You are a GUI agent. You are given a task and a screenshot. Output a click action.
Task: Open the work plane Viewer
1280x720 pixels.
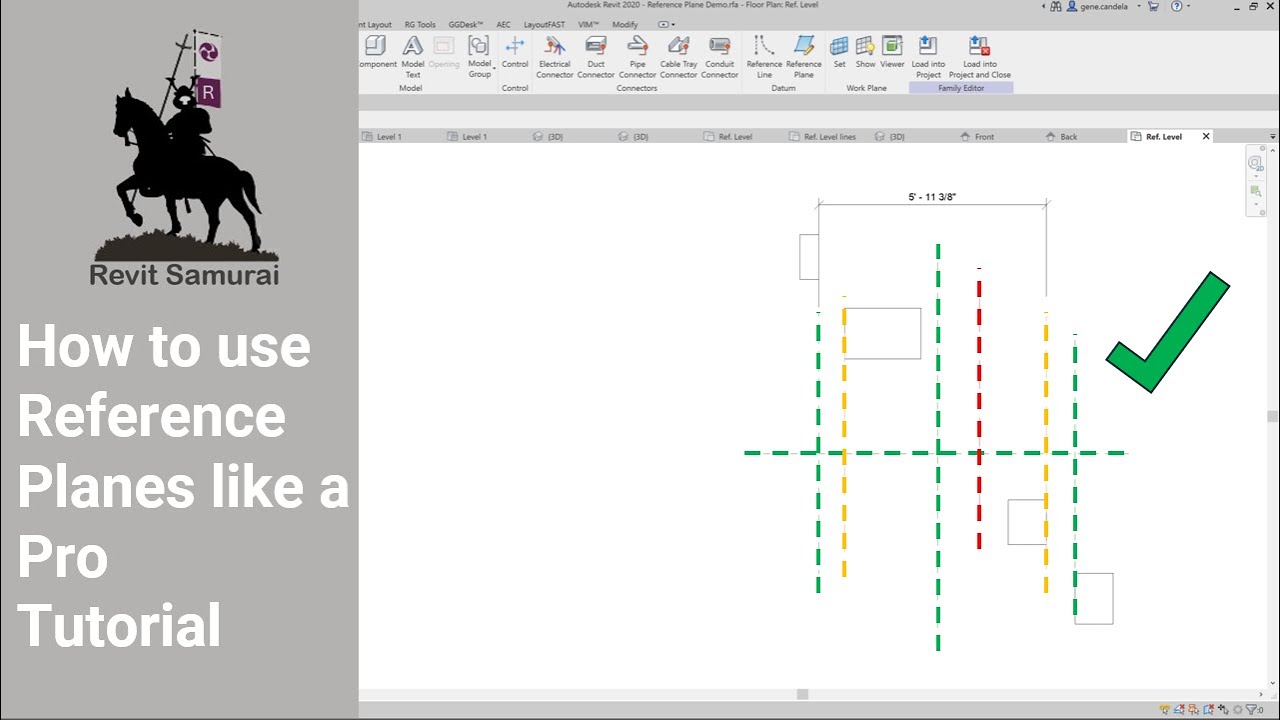[892, 51]
